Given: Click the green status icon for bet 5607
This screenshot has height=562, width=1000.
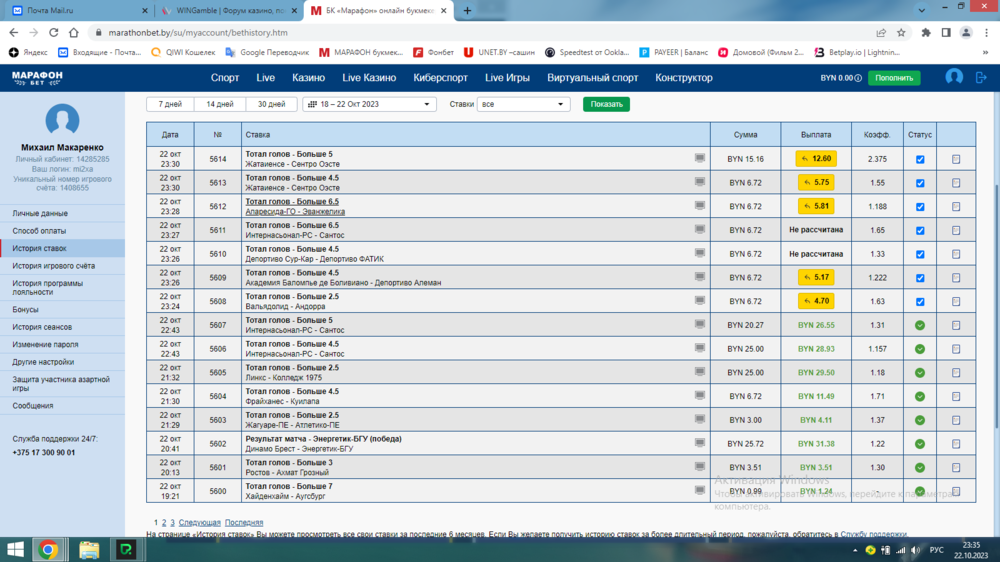Looking at the screenshot, I should click(x=920, y=325).
